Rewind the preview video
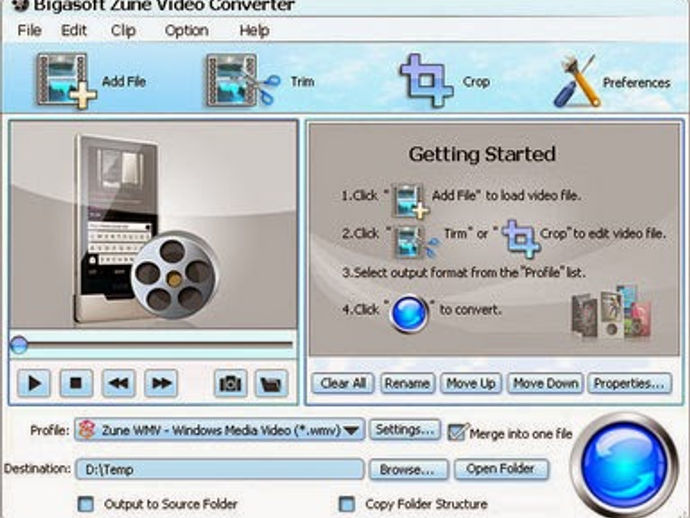690x518 pixels. (x=119, y=383)
